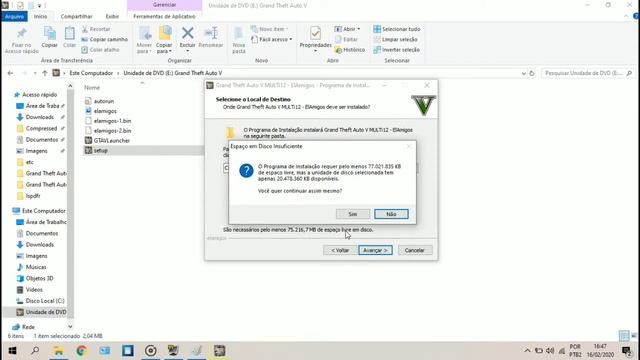The height and width of the screenshot is (360, 640).
Task: Select Este Computador in navigation pane
Action: coord(43,211)
